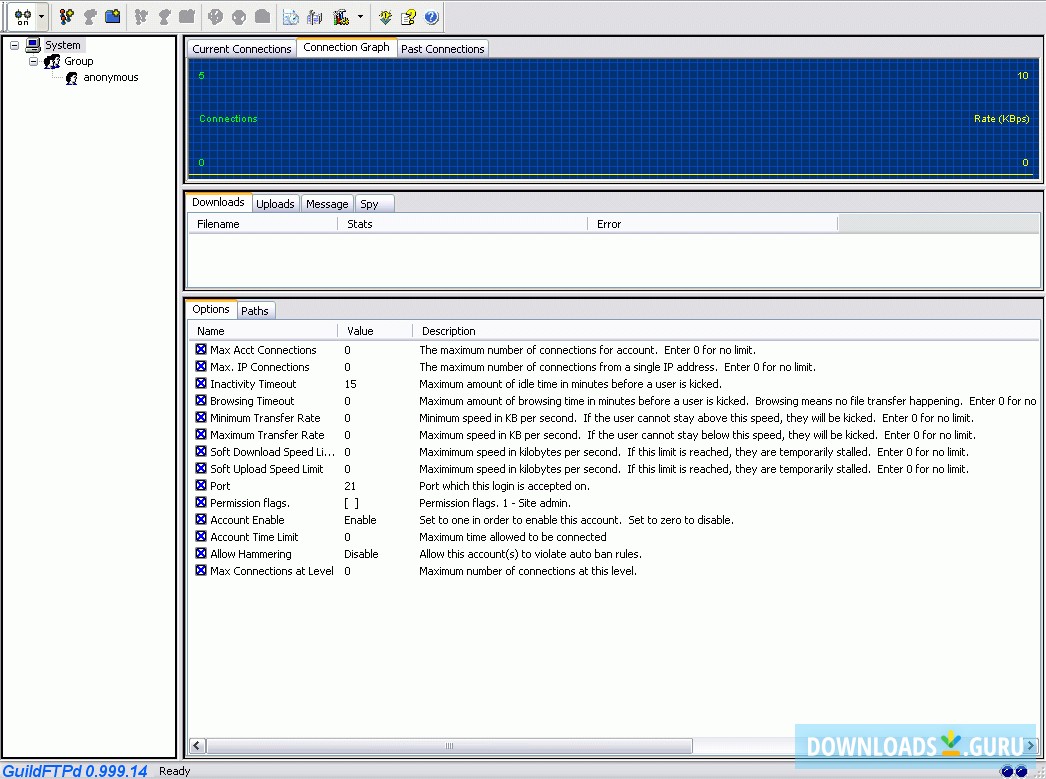The width and height of the screenshot is (1046, 779).
Task: Click the blue round help icon
Action: pos(431,17)
